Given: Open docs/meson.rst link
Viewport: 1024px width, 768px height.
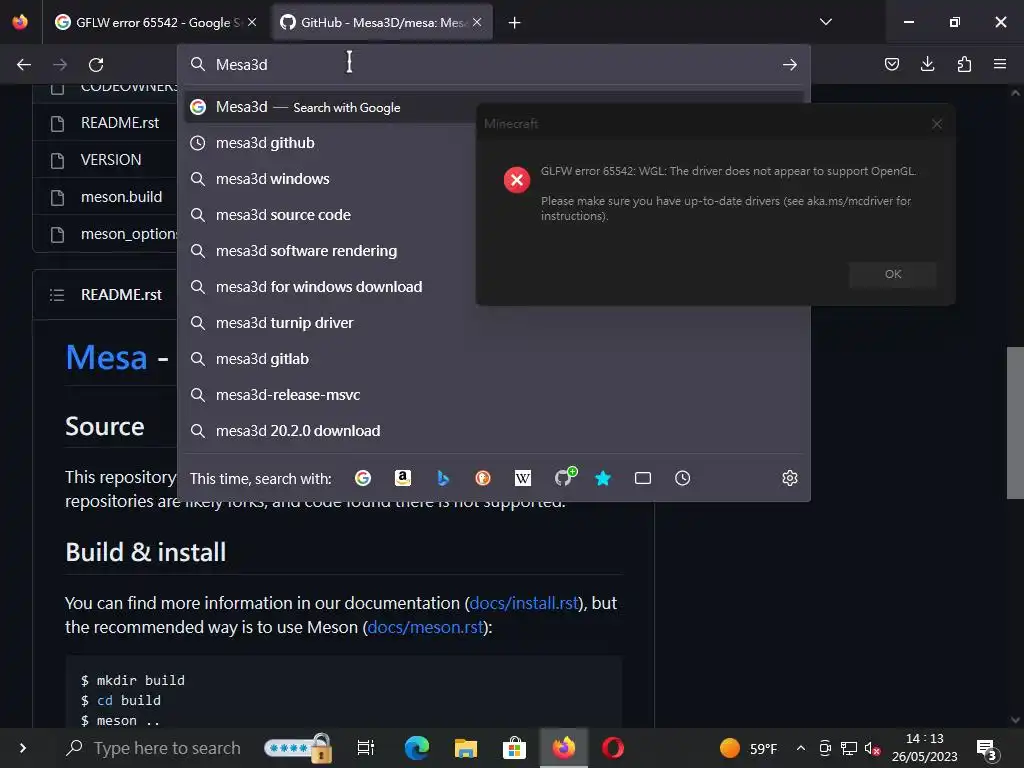Looking at the screenshot, I should point(425,627).
